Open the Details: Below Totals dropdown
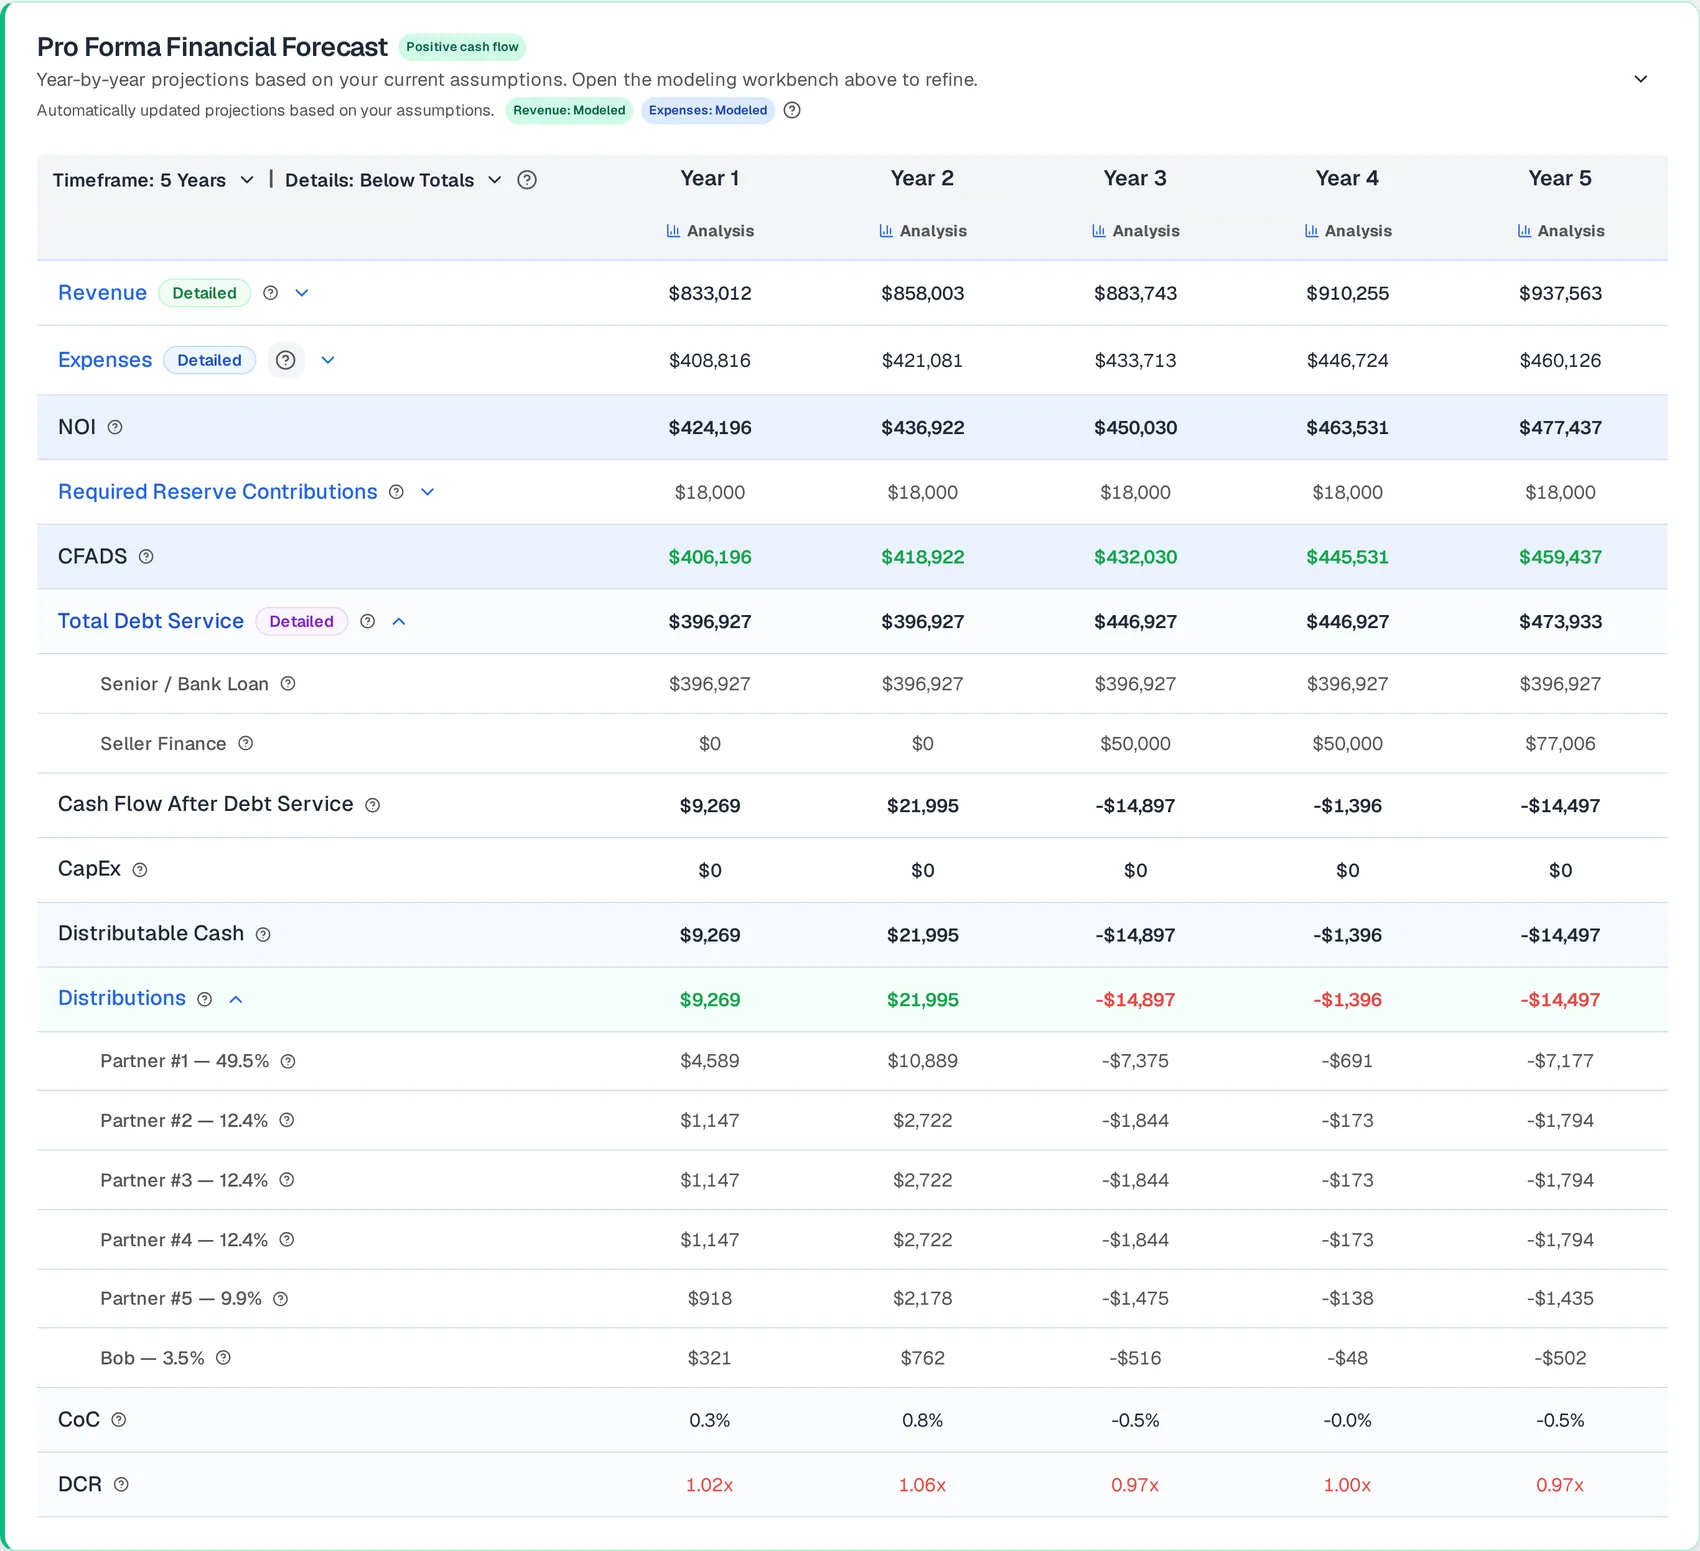The image size is (1700, 1551). click(x=393, y=180)
